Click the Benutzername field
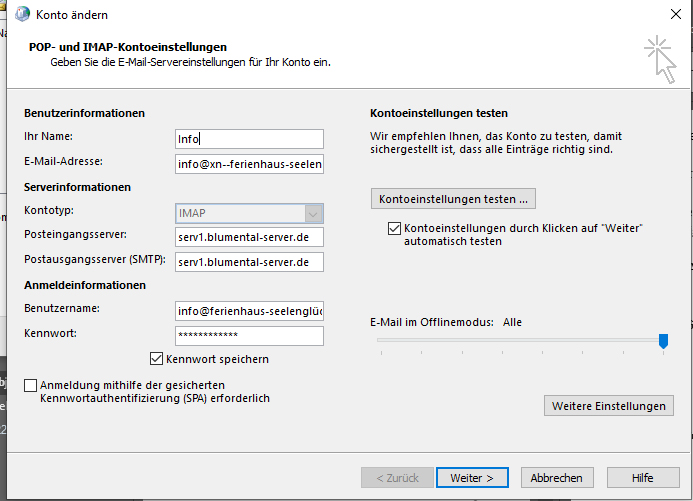 pyautogui.click(x=249, y=311)
